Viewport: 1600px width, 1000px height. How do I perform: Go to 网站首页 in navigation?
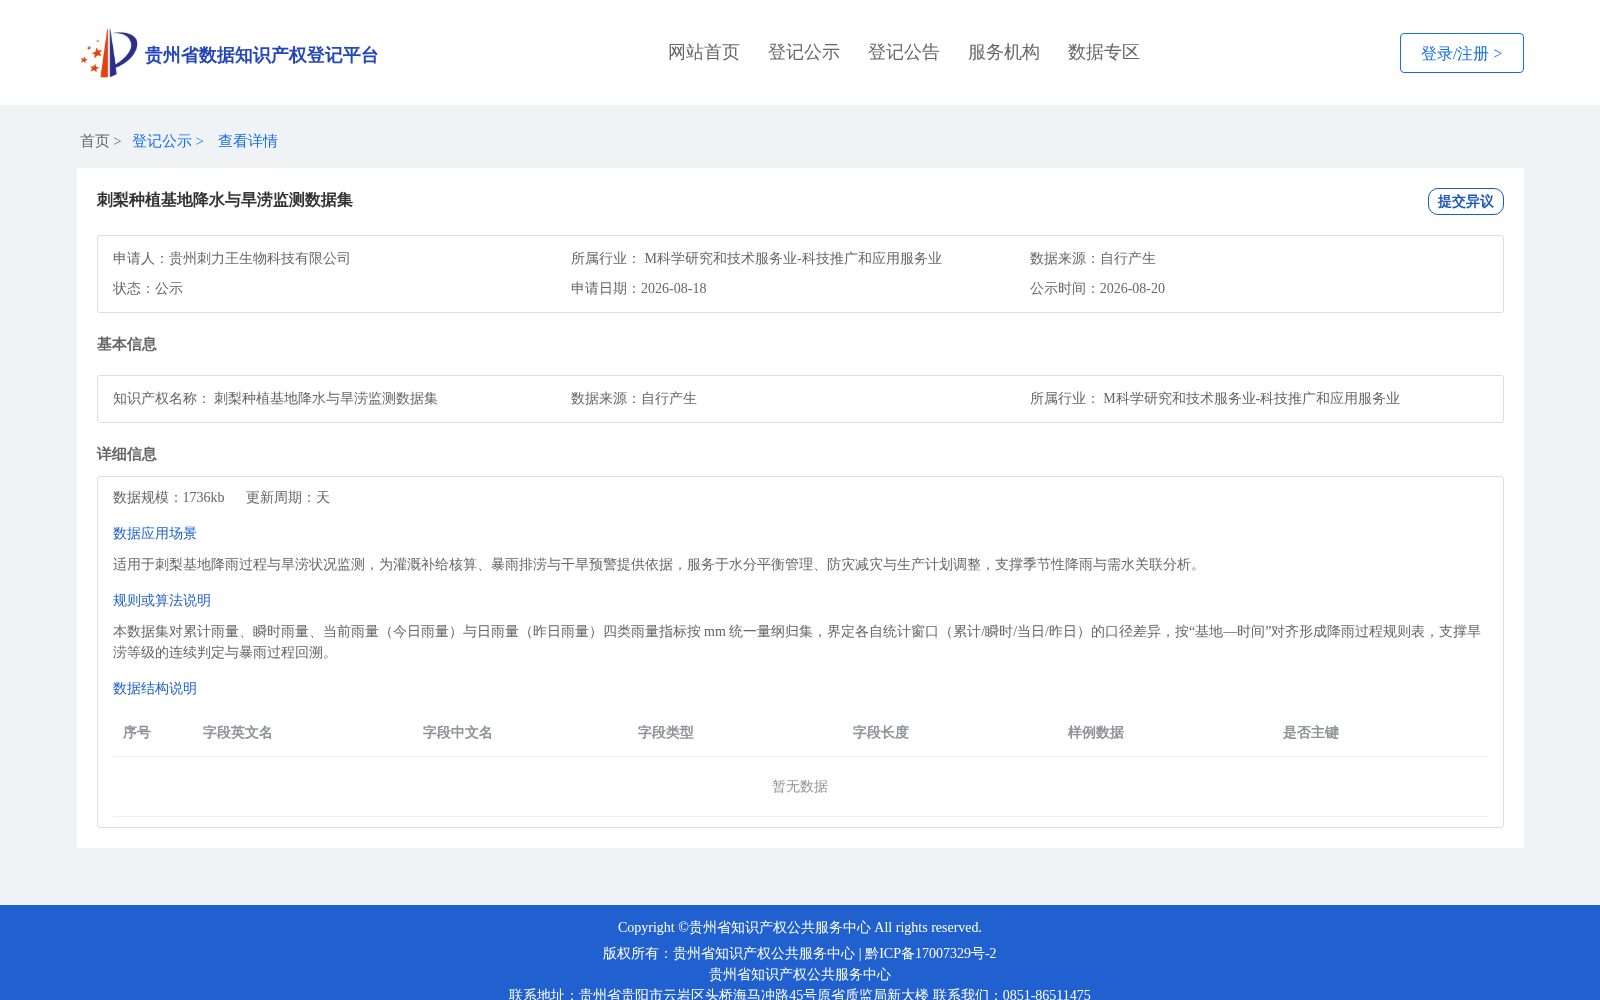[704, 52]
